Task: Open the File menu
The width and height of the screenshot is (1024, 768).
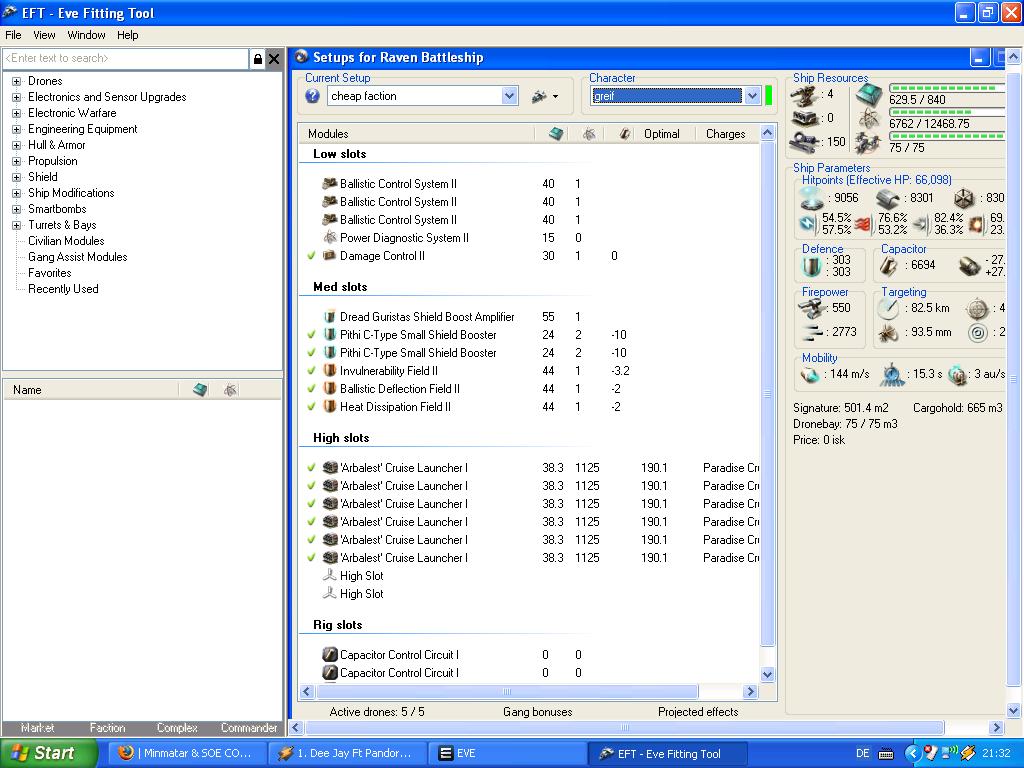Action: (x=13, y=35)
